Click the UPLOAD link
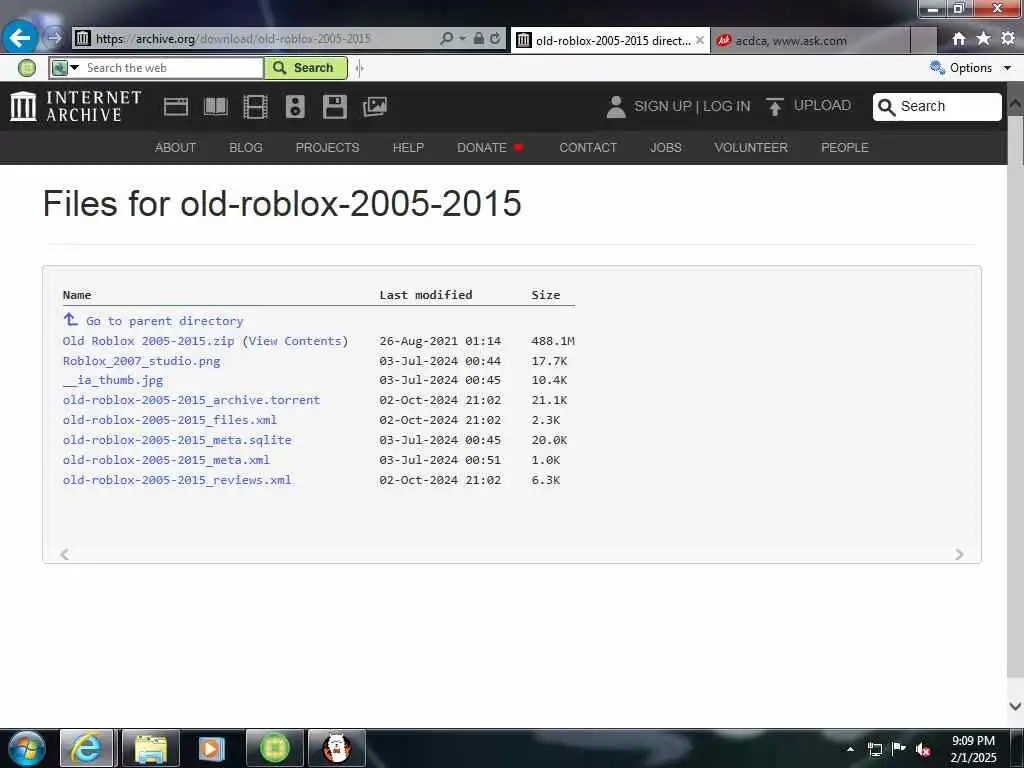The width and height of the screenshot is (1024, 768). point(822,106)
